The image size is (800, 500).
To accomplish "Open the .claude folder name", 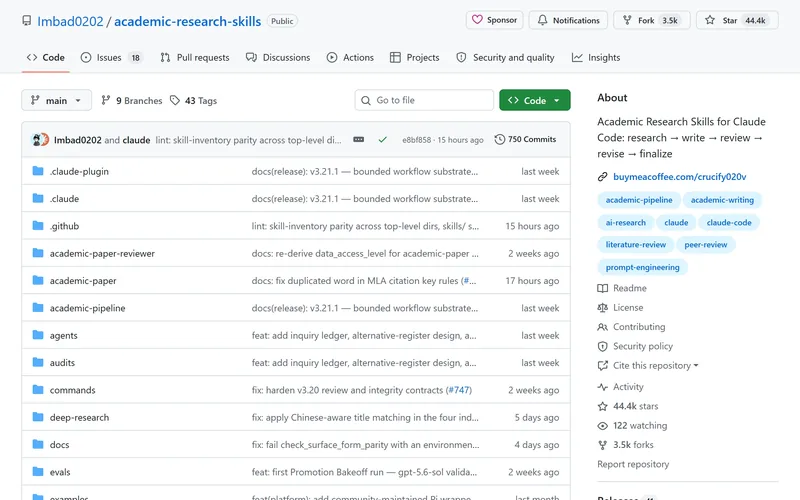I will pos(64,198).
